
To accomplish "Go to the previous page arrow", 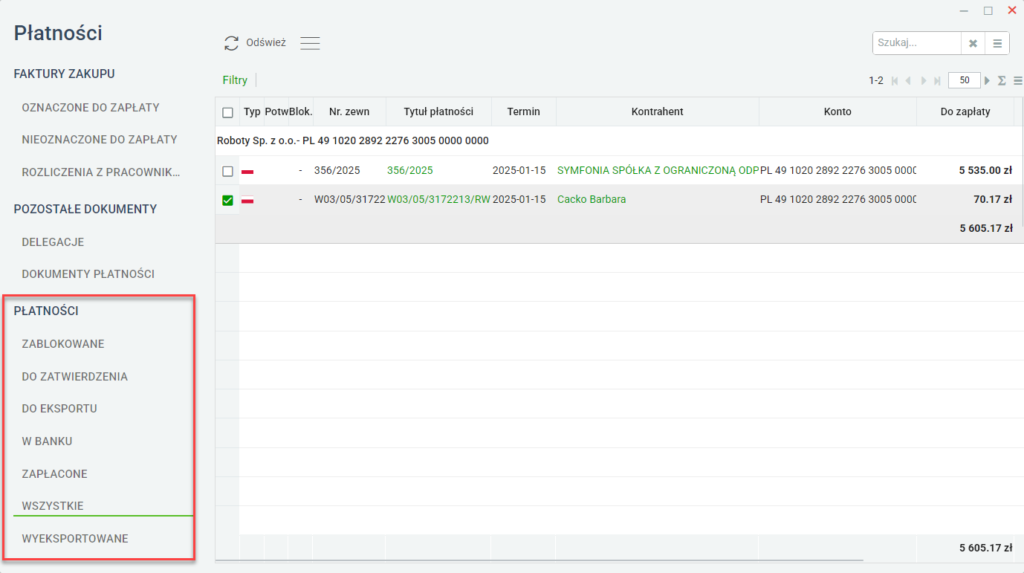I will pyautogui.click(x=908, y=80).
